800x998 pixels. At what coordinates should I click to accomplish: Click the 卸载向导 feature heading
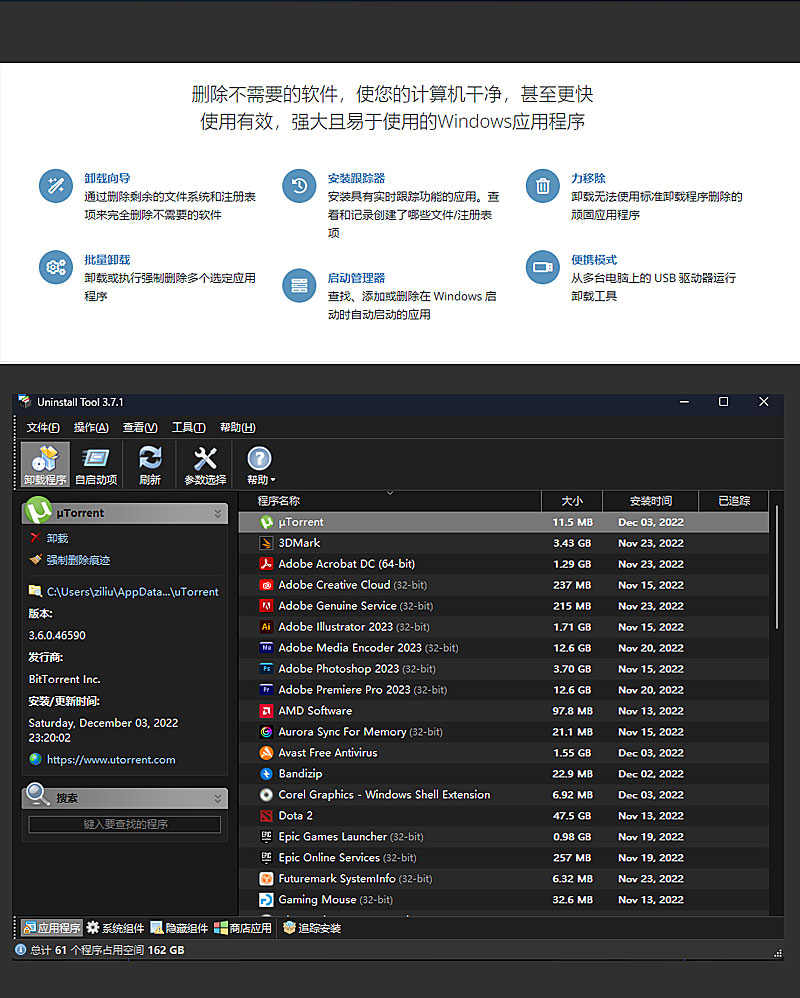(x=107, y=178)
